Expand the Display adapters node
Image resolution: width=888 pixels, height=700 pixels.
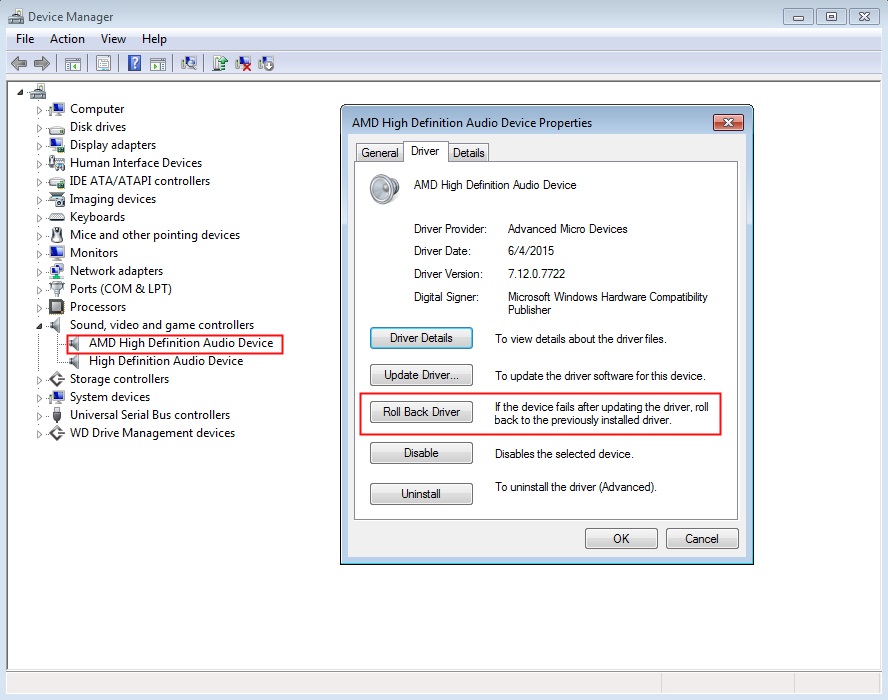point(39,146)
